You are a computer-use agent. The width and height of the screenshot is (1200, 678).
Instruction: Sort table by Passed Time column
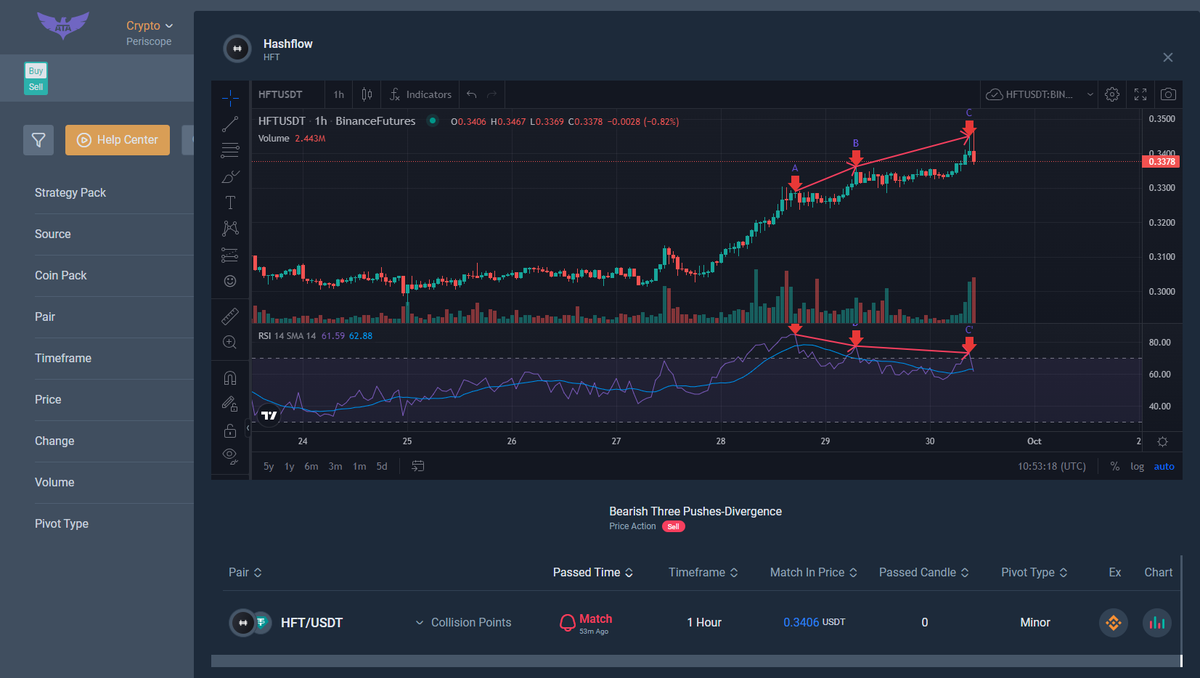[x=592, y=572]
